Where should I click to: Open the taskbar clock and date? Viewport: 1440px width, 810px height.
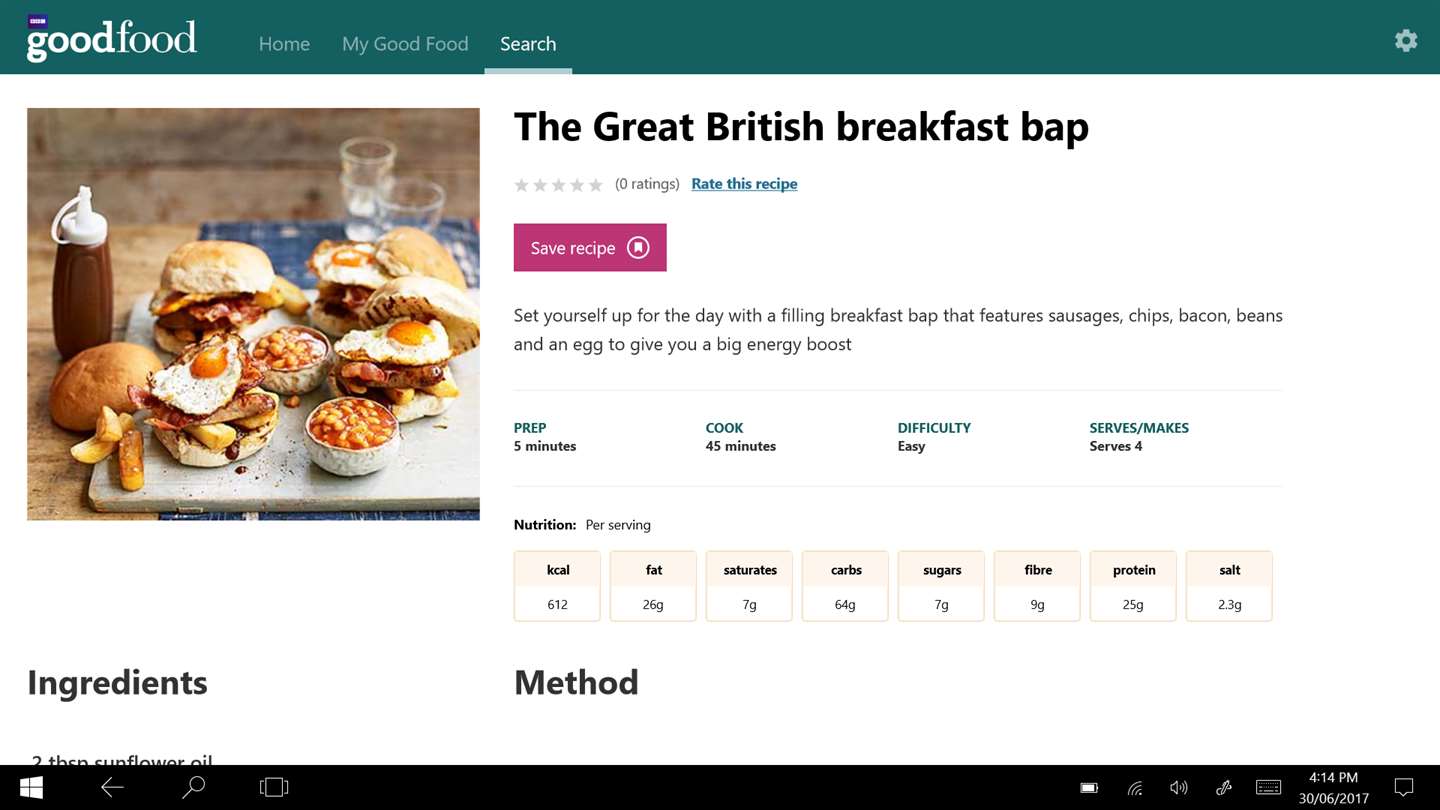(x=1333, y=788)
